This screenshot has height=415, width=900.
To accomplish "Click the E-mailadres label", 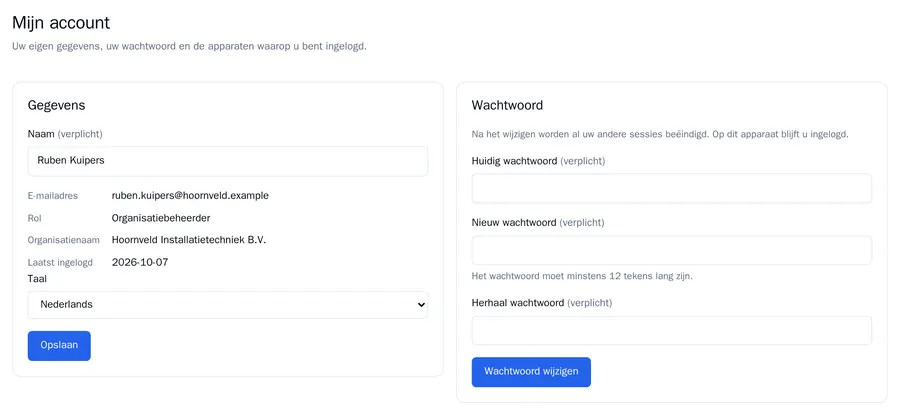I will [53, 196].
